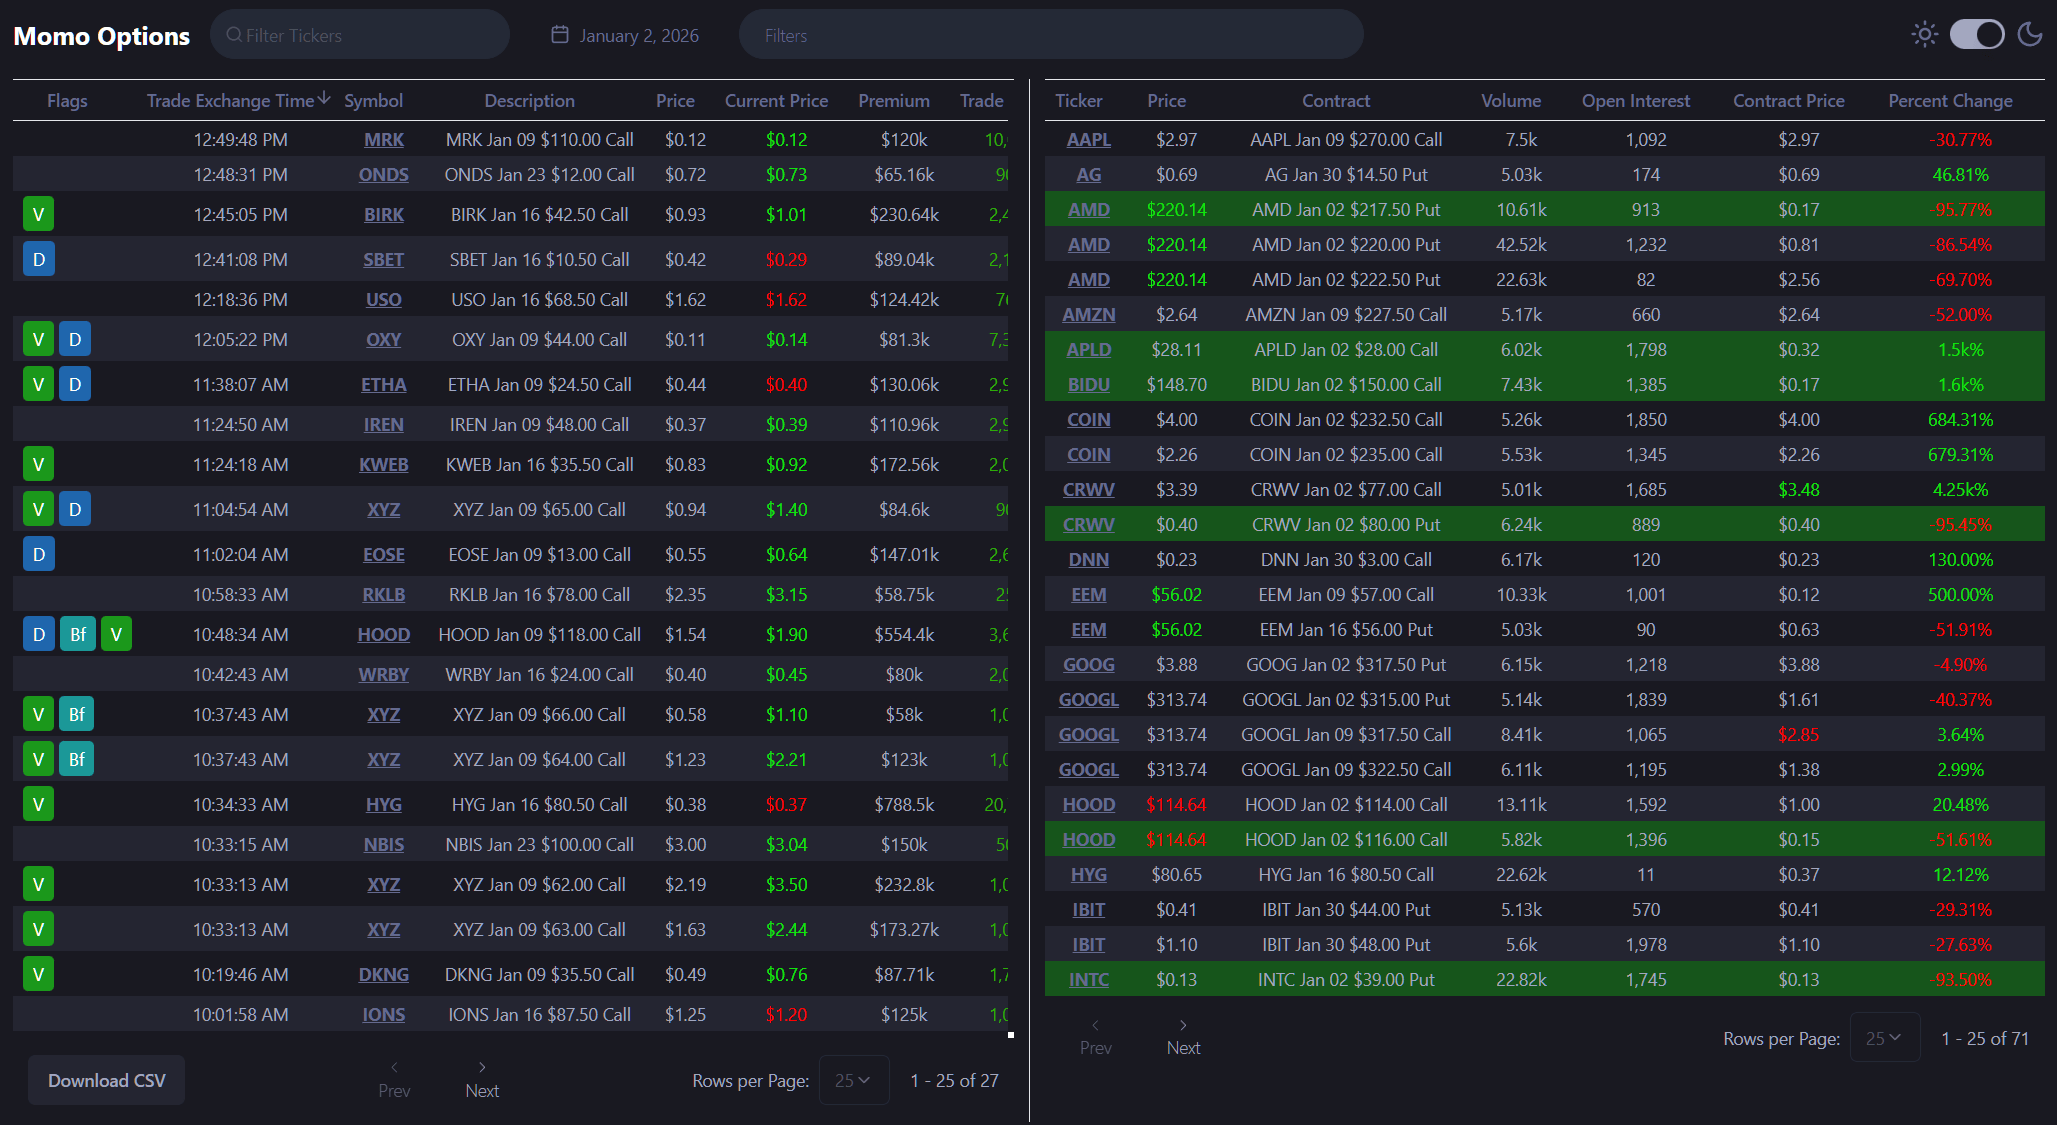Open the AAPL ticker link
The width and height of the screenshot is (2057, 1125).
(x=1088, y=140)
